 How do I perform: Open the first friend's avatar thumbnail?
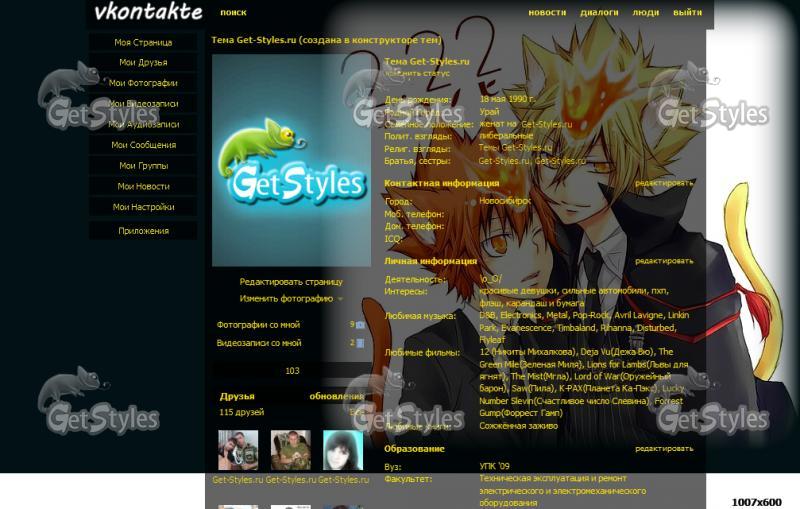pos(238,450)
